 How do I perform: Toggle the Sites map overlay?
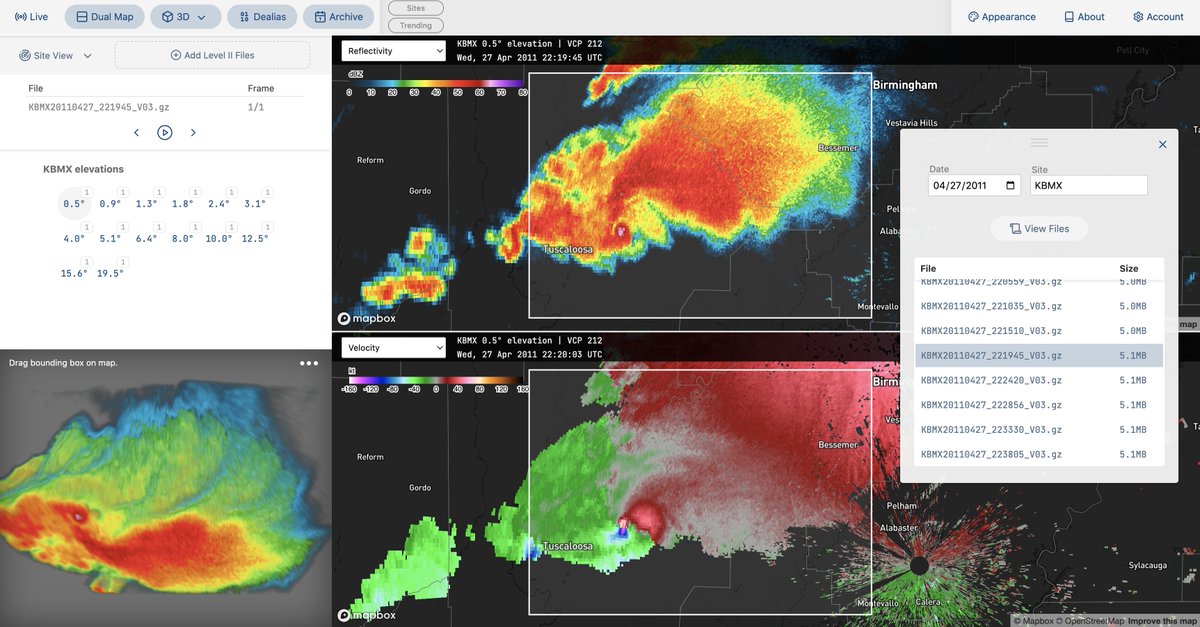click(415, 7)
